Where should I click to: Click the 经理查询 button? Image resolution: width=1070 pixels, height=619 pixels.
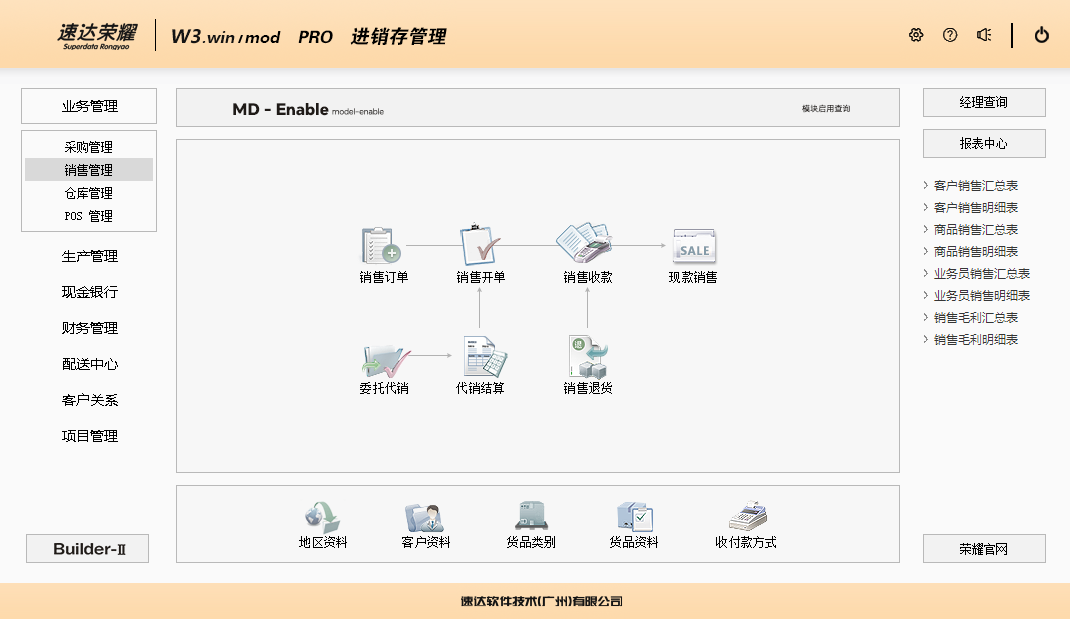click(984, 102)
